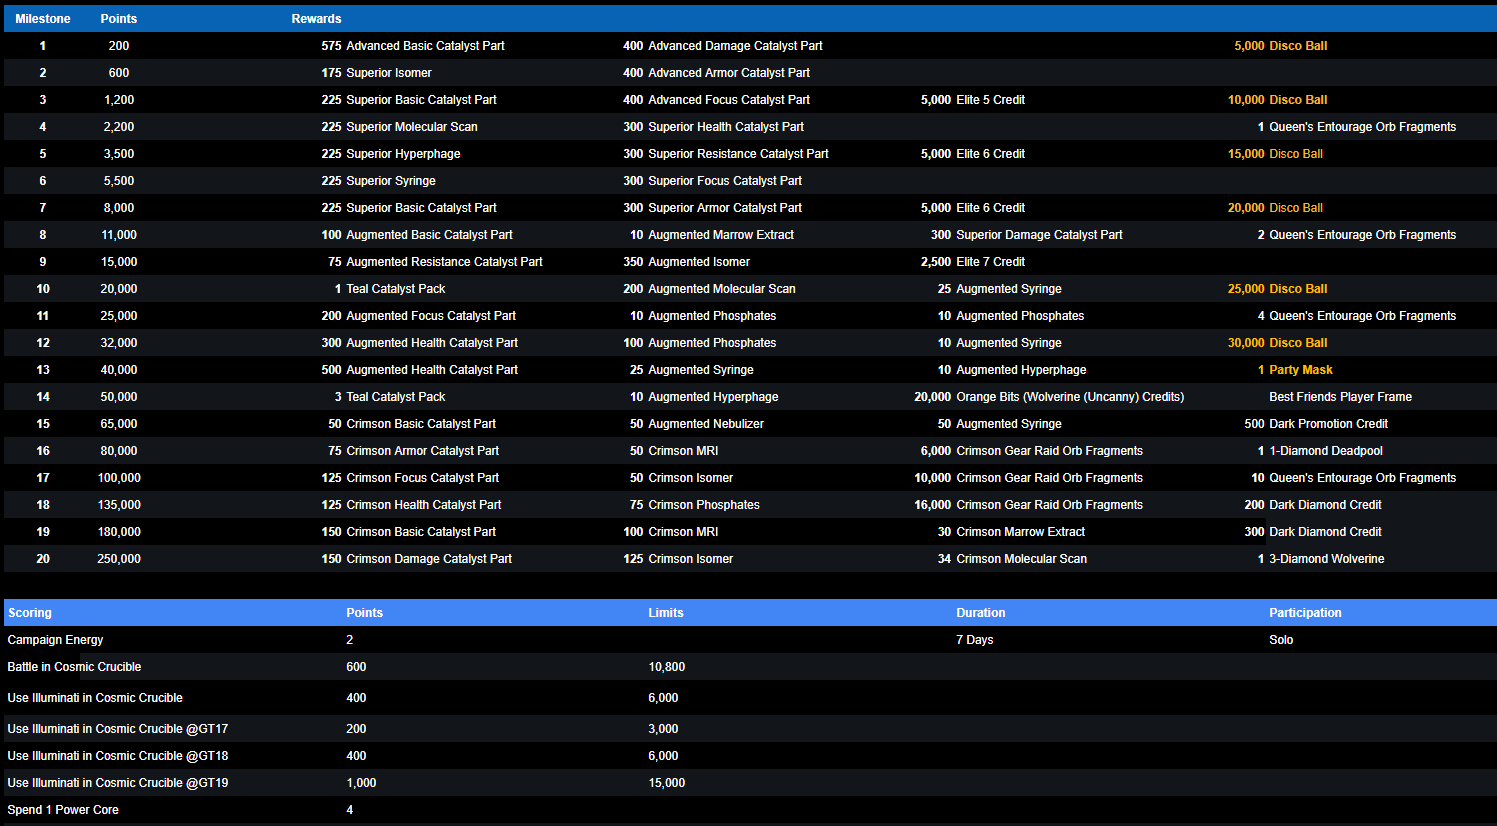Viewport: 1497px width, 826px height.
Task: Click the Milestone column header
Action: (43, 19)
